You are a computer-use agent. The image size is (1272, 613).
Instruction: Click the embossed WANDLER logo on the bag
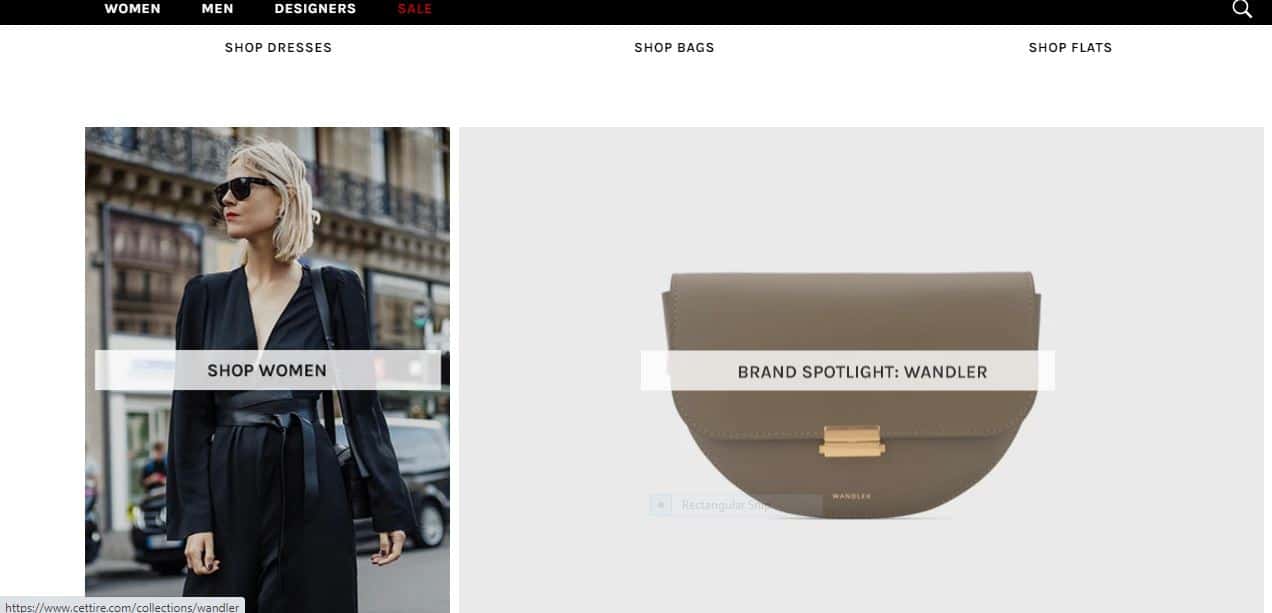(x=851, y=496)
